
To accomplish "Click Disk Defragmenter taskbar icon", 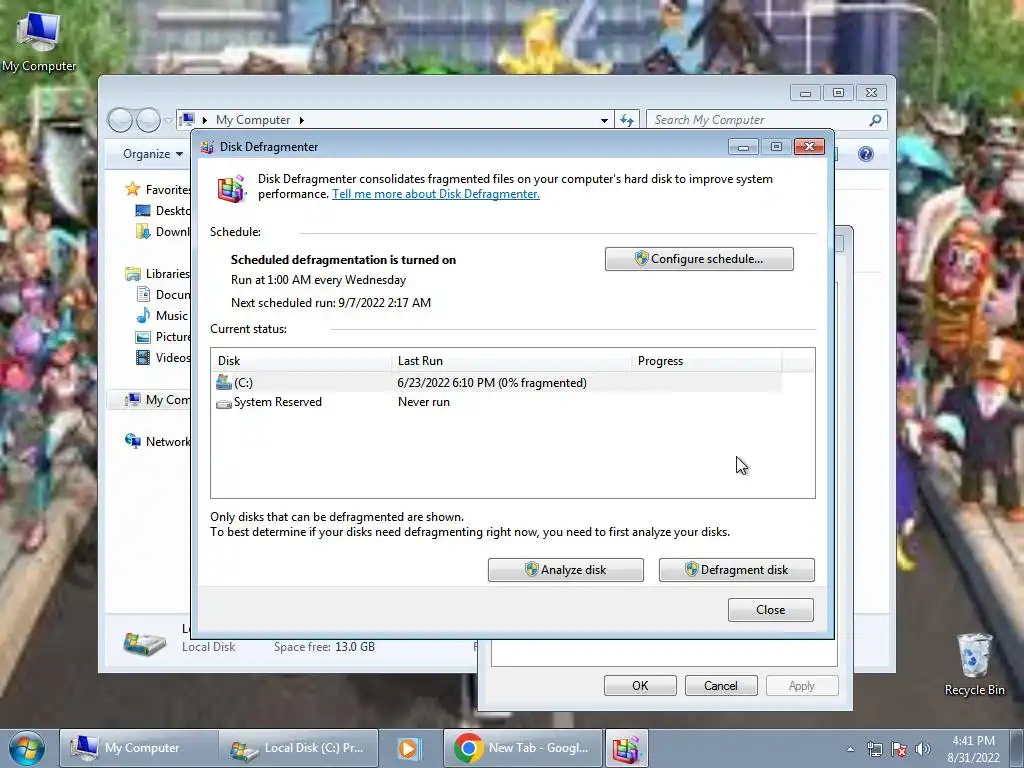I will (x=626, y=748).
